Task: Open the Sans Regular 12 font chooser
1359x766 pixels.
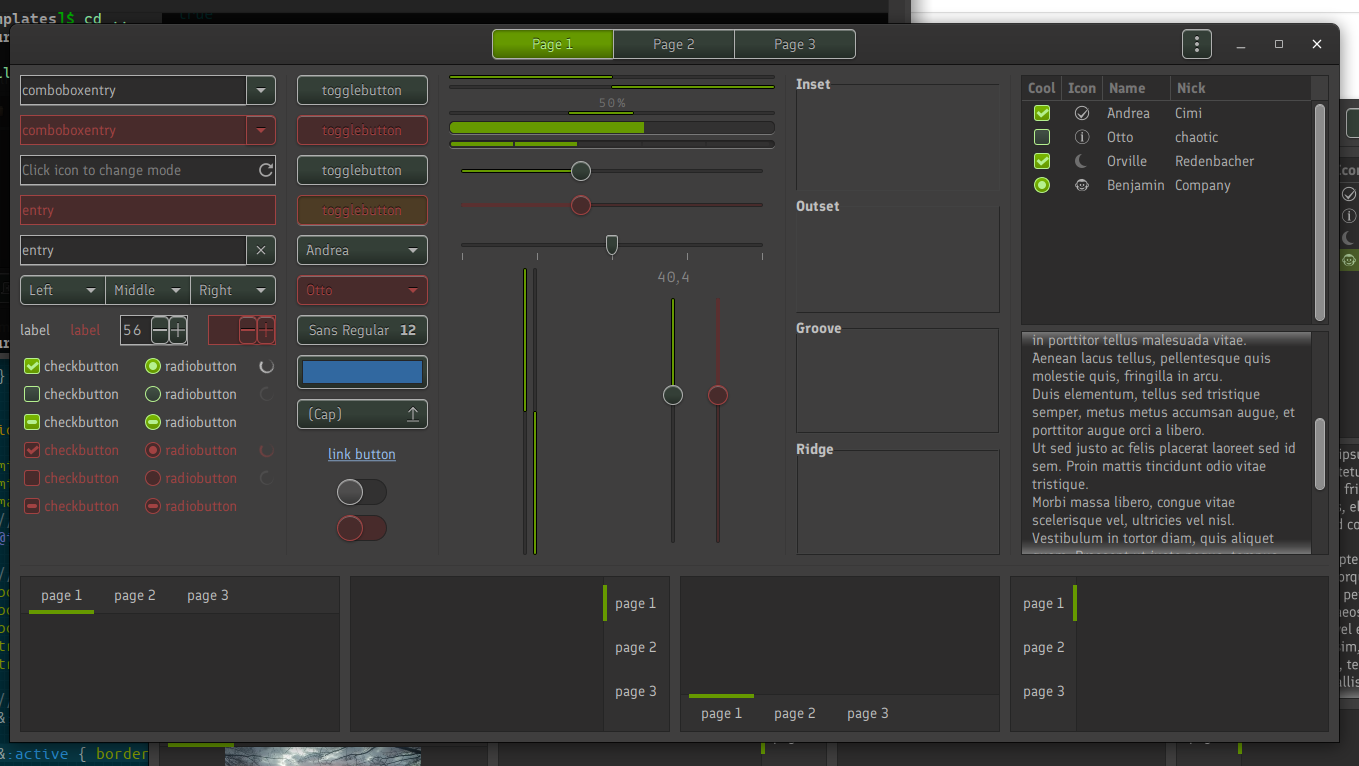Action: click(362, 330)
